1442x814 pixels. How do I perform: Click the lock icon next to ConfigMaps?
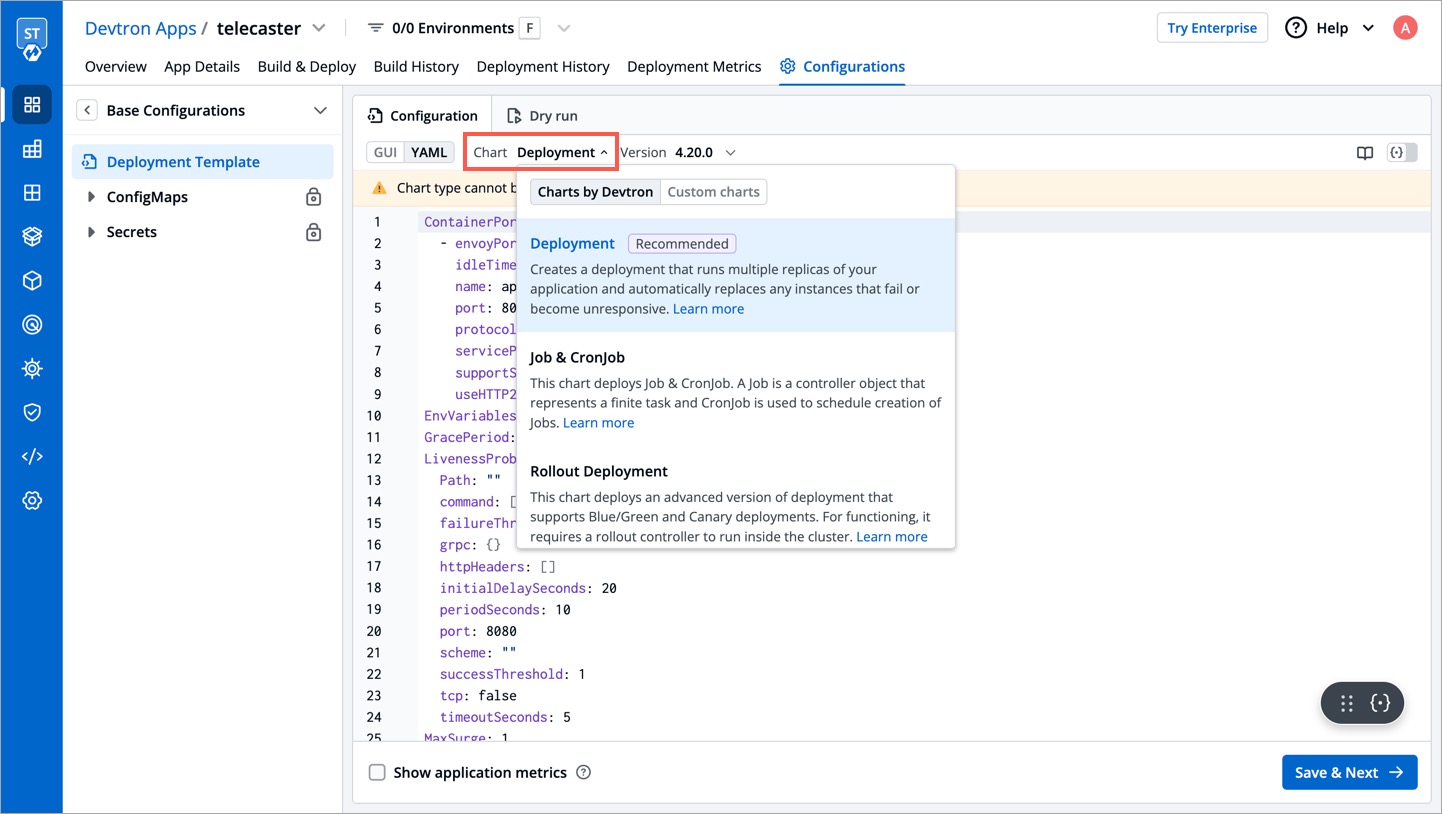point(313,197)
